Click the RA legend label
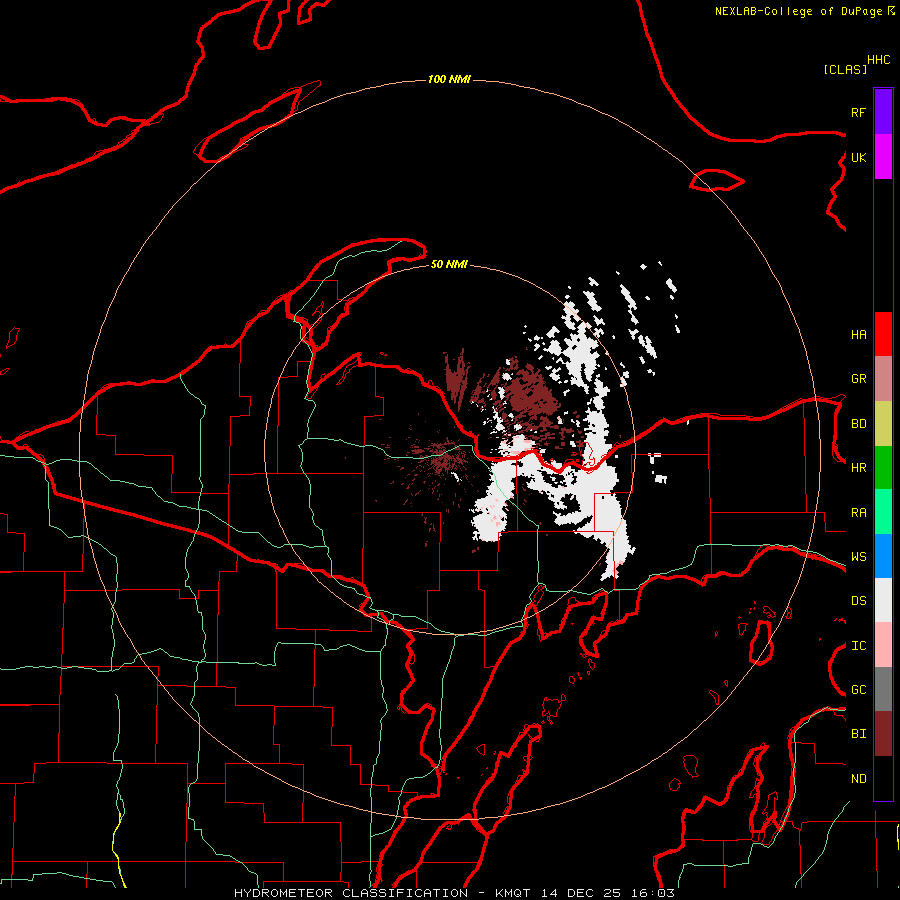This screenshot has width=900, height=900. pyautogui.click(x=858, y=513)
